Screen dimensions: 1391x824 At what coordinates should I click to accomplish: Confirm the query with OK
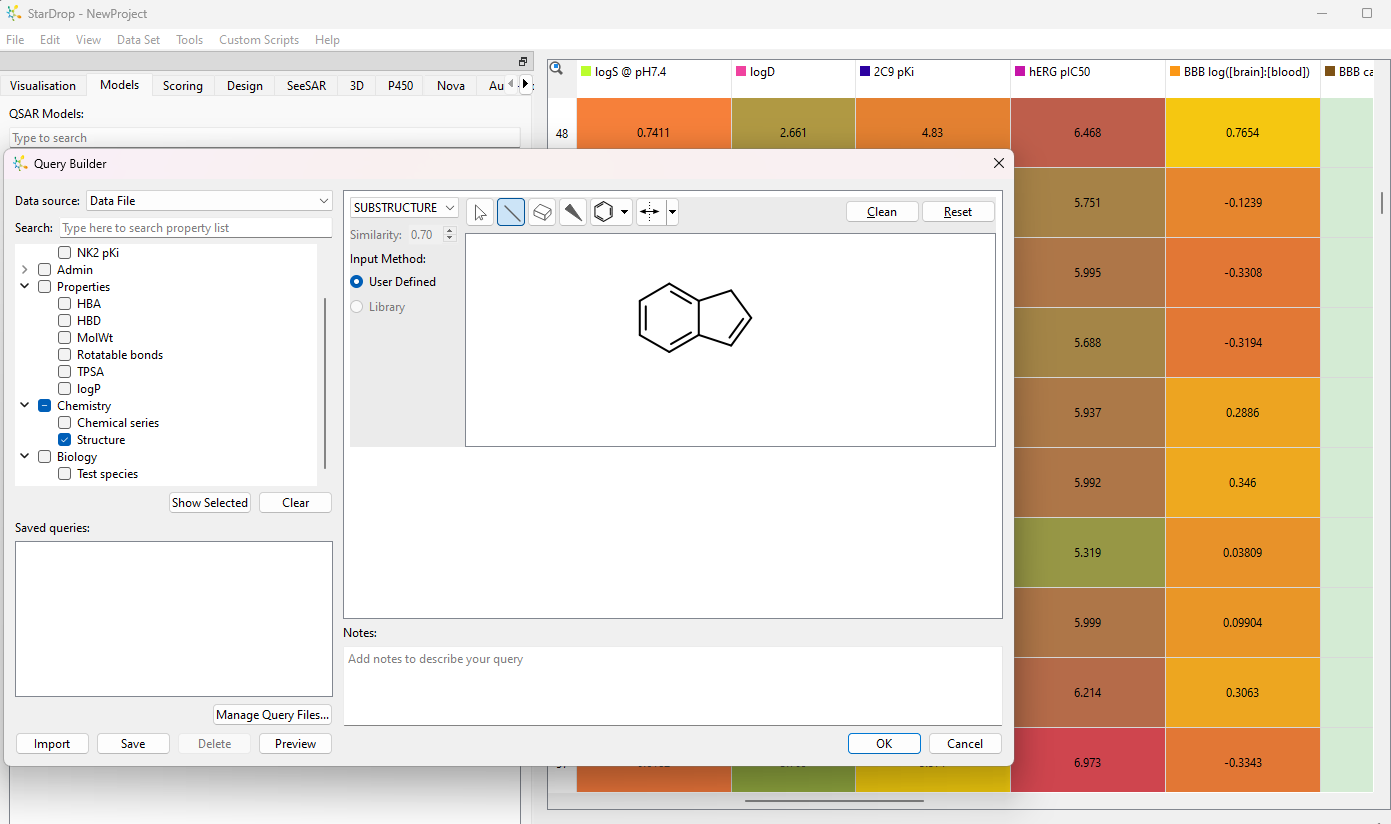884,744
